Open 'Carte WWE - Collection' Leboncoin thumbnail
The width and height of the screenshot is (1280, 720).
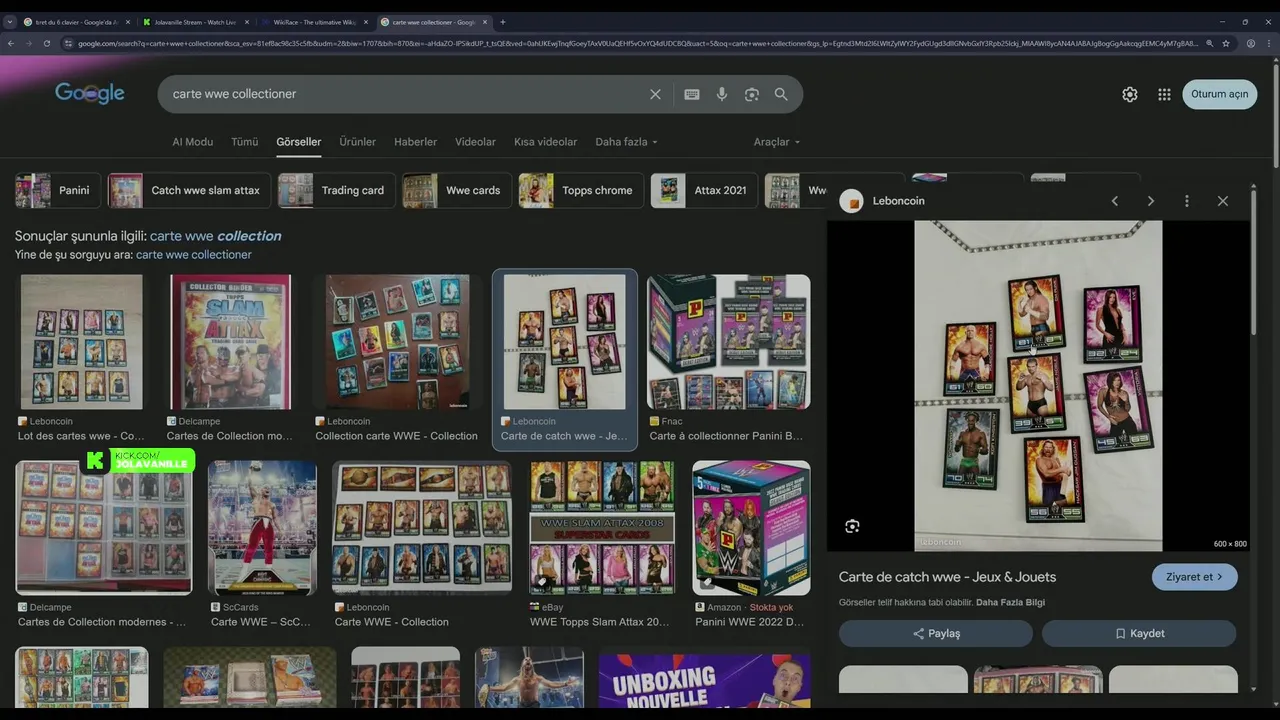pyautogui.click(x=422, y=528)
